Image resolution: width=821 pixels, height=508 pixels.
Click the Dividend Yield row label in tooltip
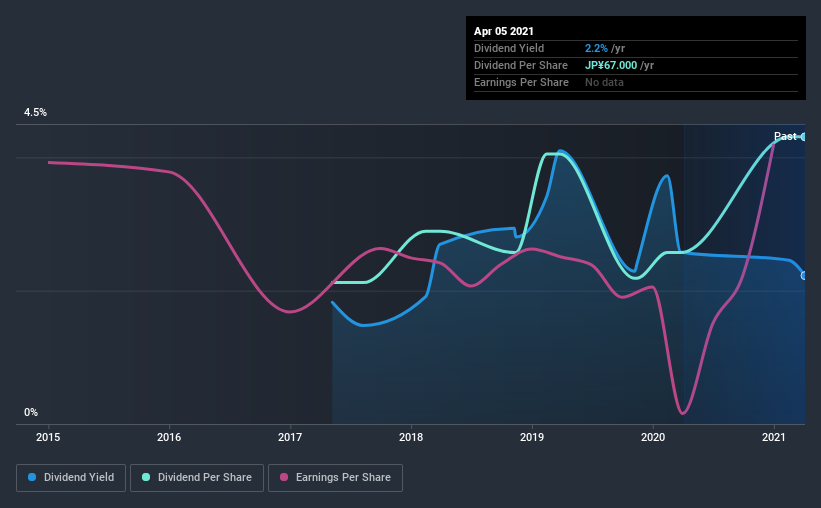(509, 48)
